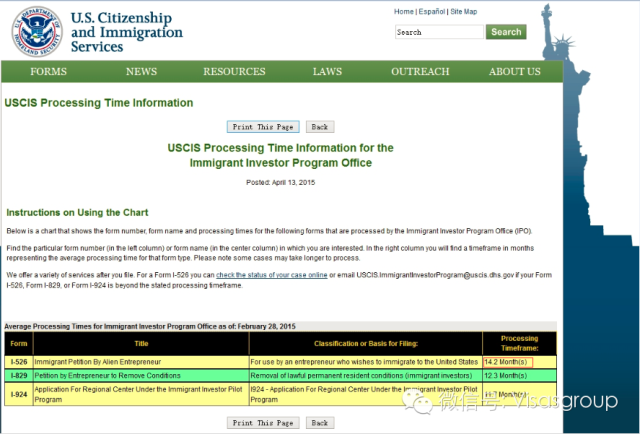Open the OUTREACH menu
Viewport: 640px width, 434px height.
point(420,71)
